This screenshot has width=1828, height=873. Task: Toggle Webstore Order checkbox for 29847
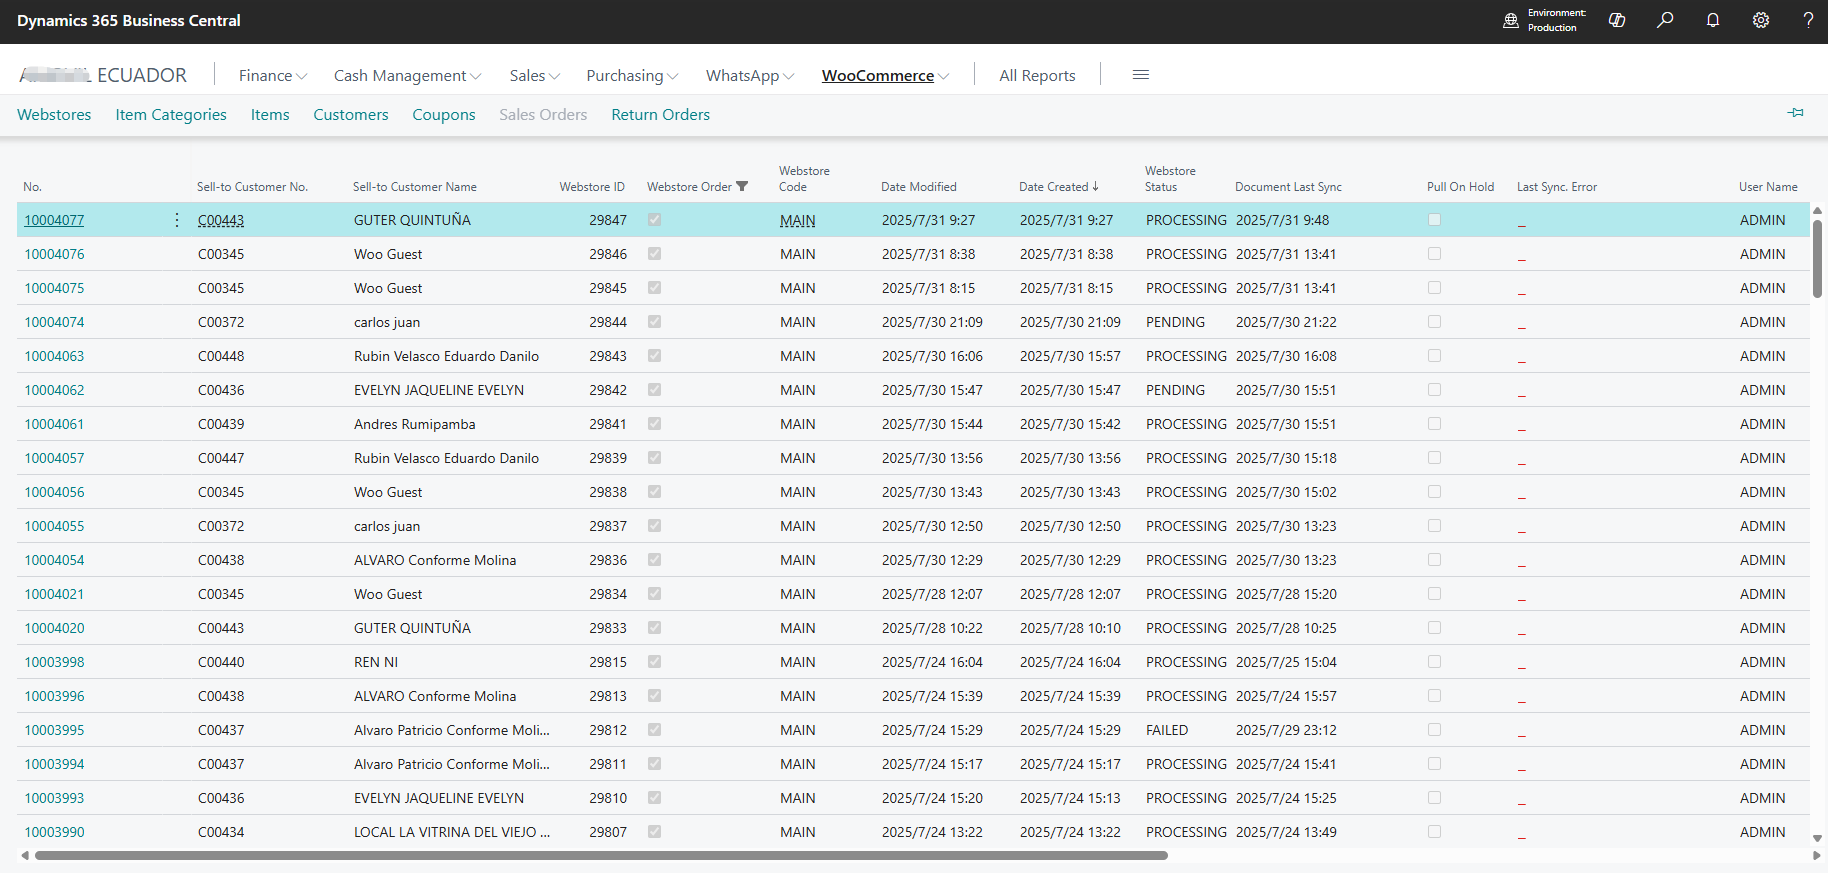pyautogui.click(x=654, y=220)
